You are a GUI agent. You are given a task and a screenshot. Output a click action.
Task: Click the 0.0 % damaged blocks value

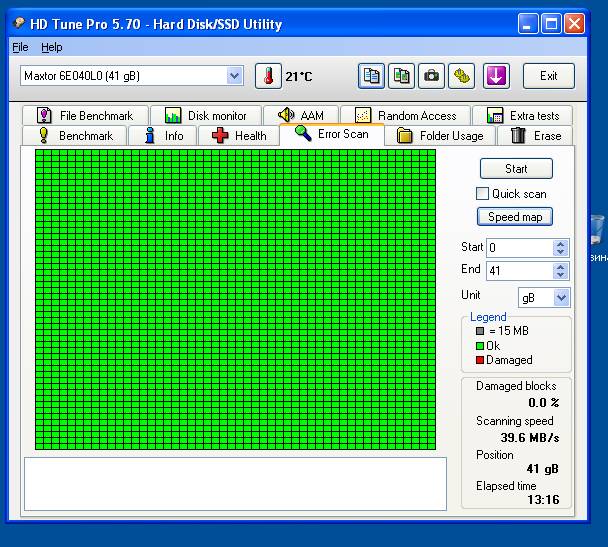click(544, 403)
